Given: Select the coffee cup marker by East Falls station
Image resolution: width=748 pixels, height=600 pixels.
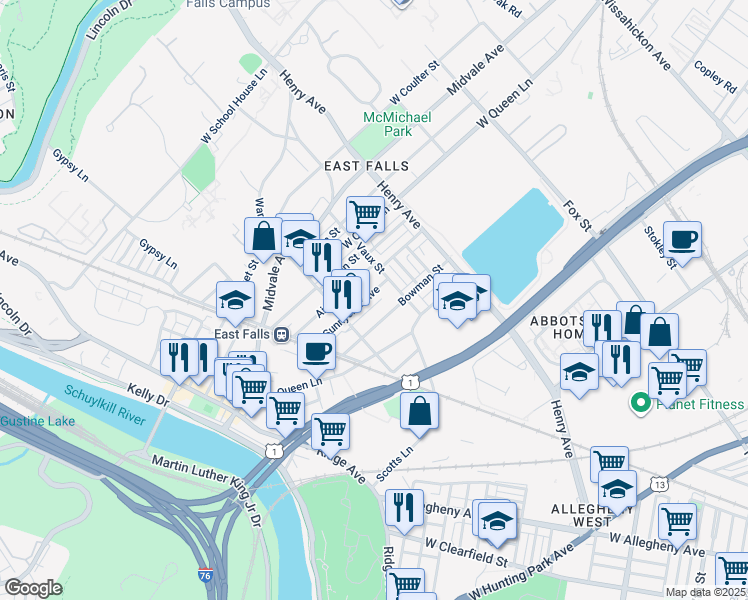Looking at the screenshot, I should pos(316,356).
